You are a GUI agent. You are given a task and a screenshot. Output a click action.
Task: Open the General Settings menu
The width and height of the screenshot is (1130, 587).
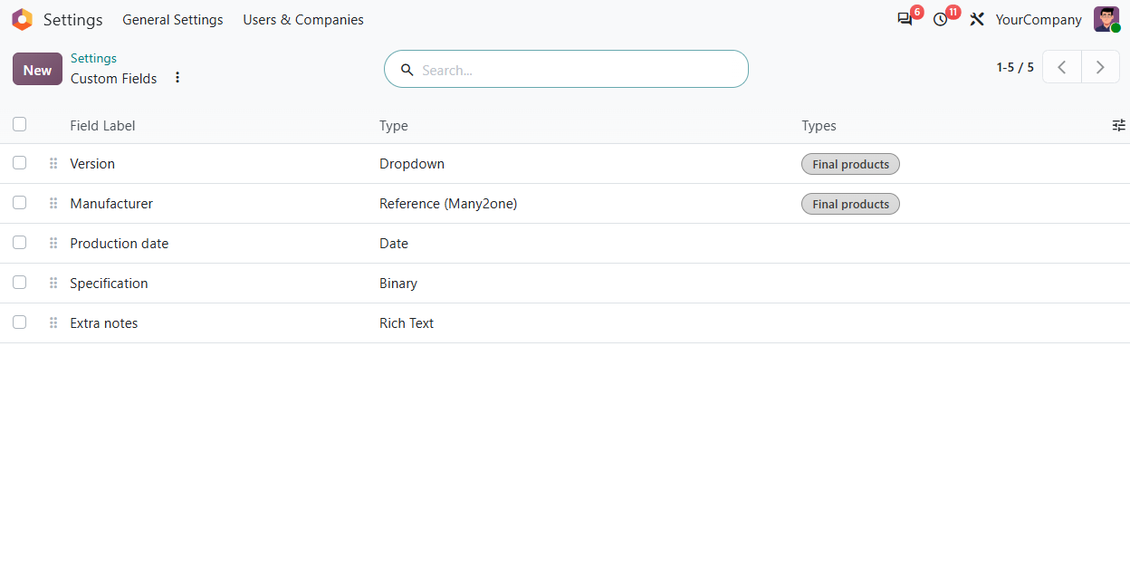coord(172,19)
